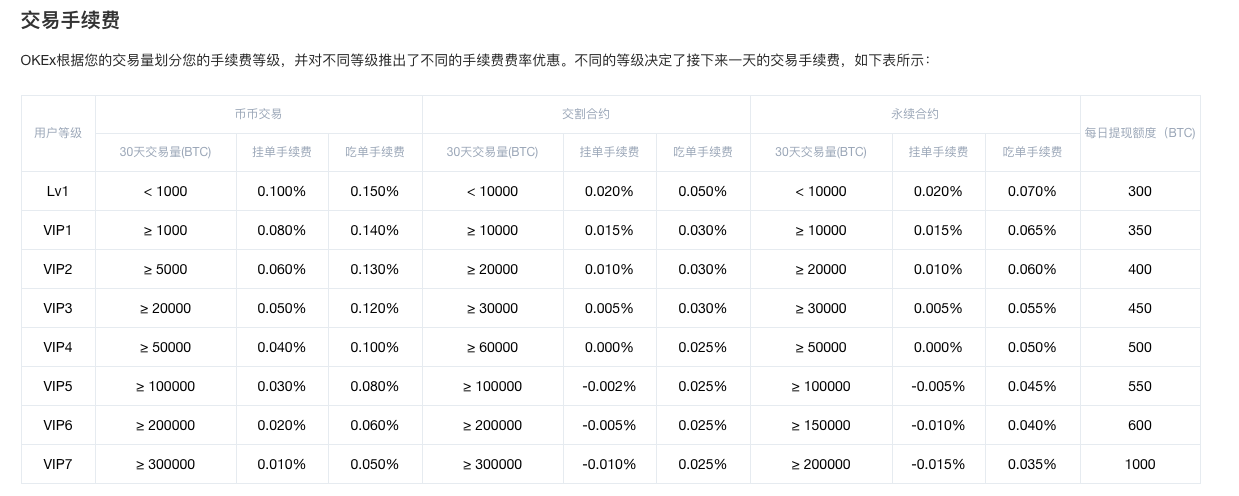
Task: Select the VIP2 user level cell
Action: (58, 269)
